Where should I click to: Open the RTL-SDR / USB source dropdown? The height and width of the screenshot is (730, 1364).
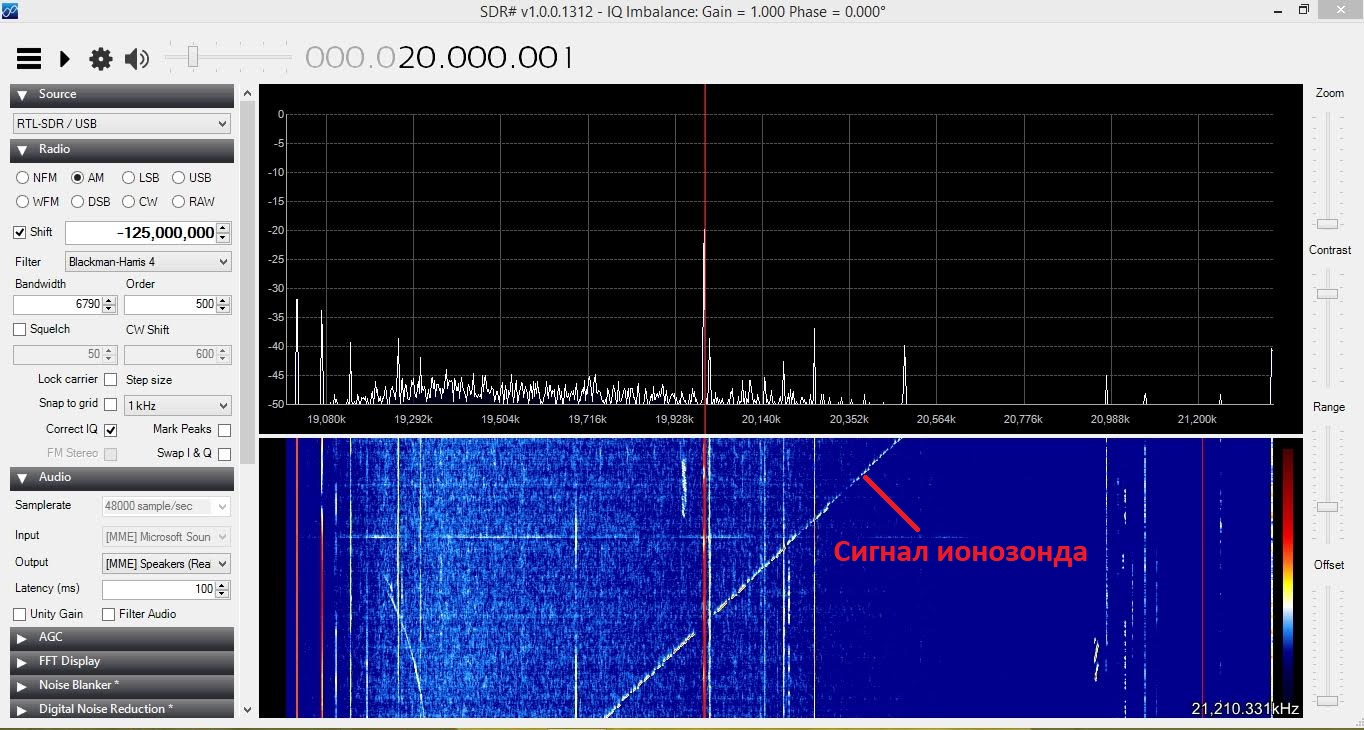pos(122,124)
